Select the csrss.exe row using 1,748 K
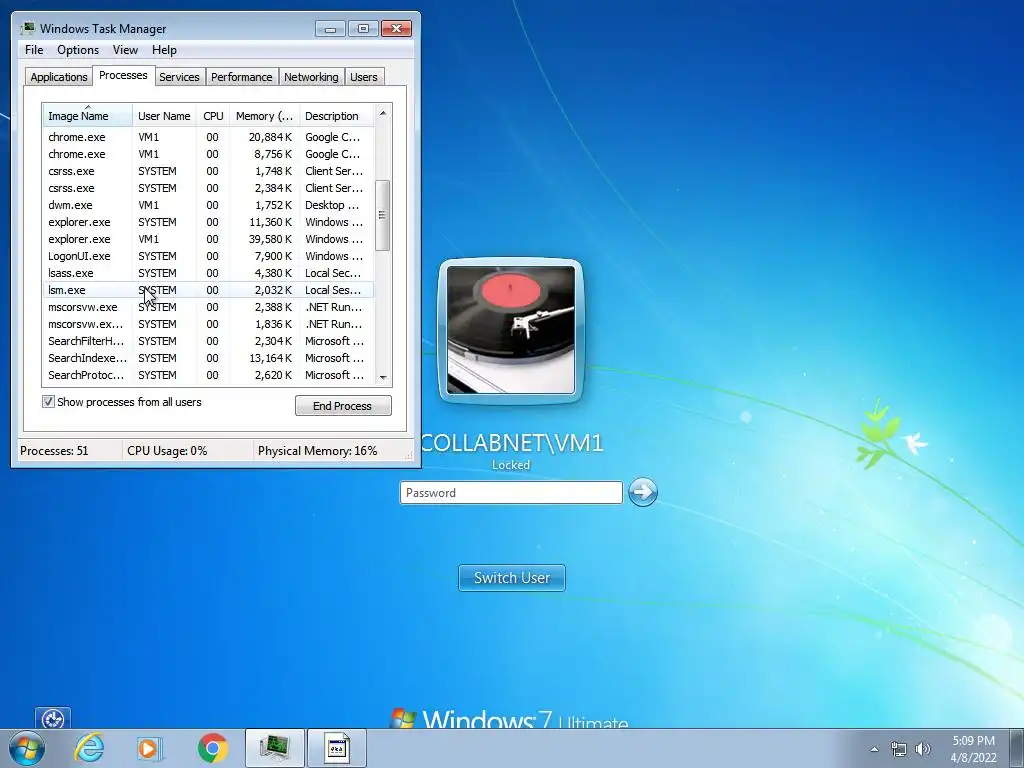The width and height of the screenshot is (1024, 768). pos(208,171)
